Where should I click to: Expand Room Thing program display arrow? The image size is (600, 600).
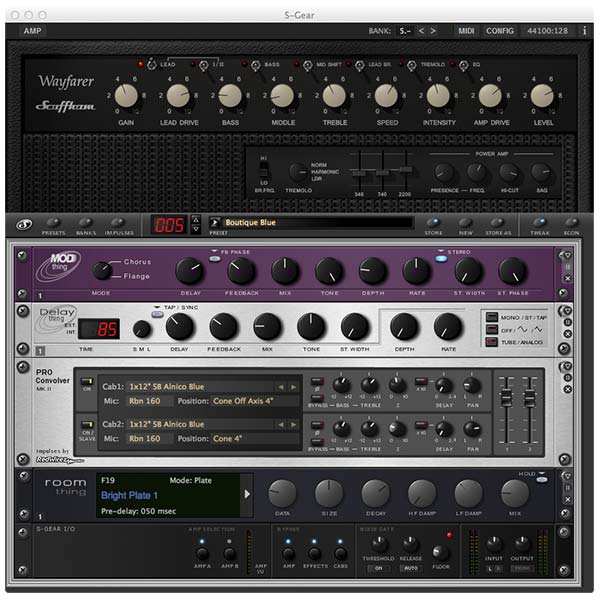pyautogui.click(x=247, y=494)
